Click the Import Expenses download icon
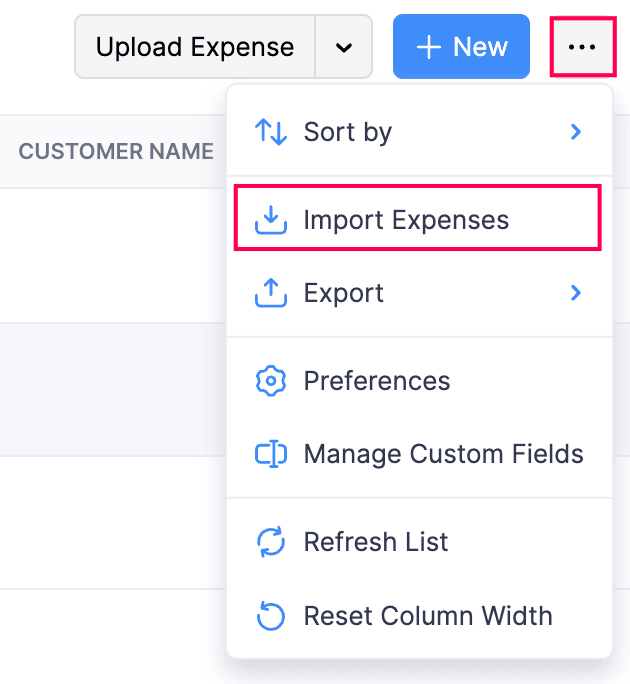630x684 pixels. 271,220
